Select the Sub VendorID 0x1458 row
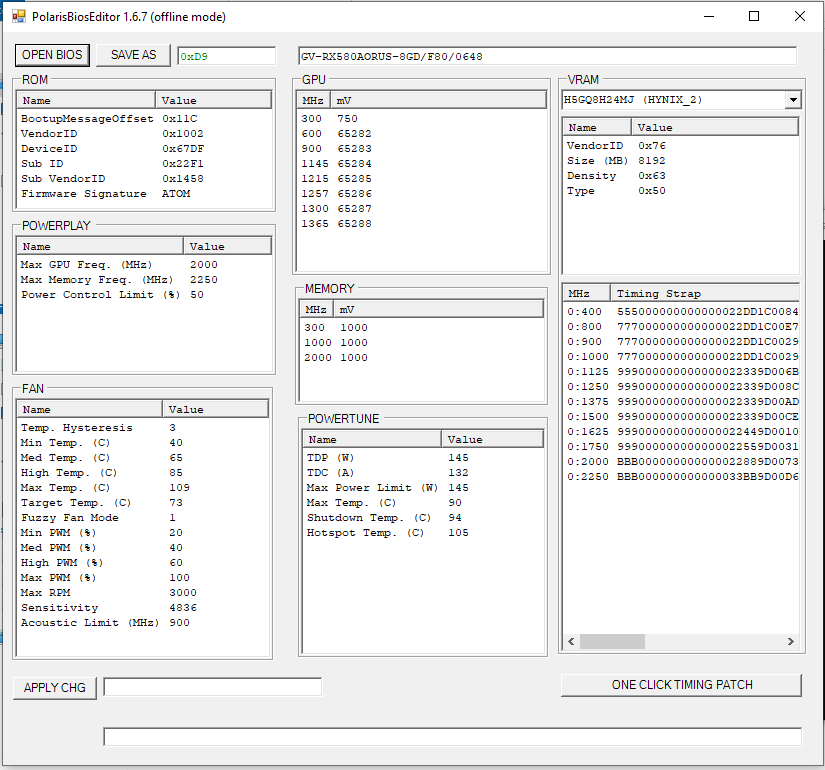This screenshot has width=825, height=770. (145, 178)
